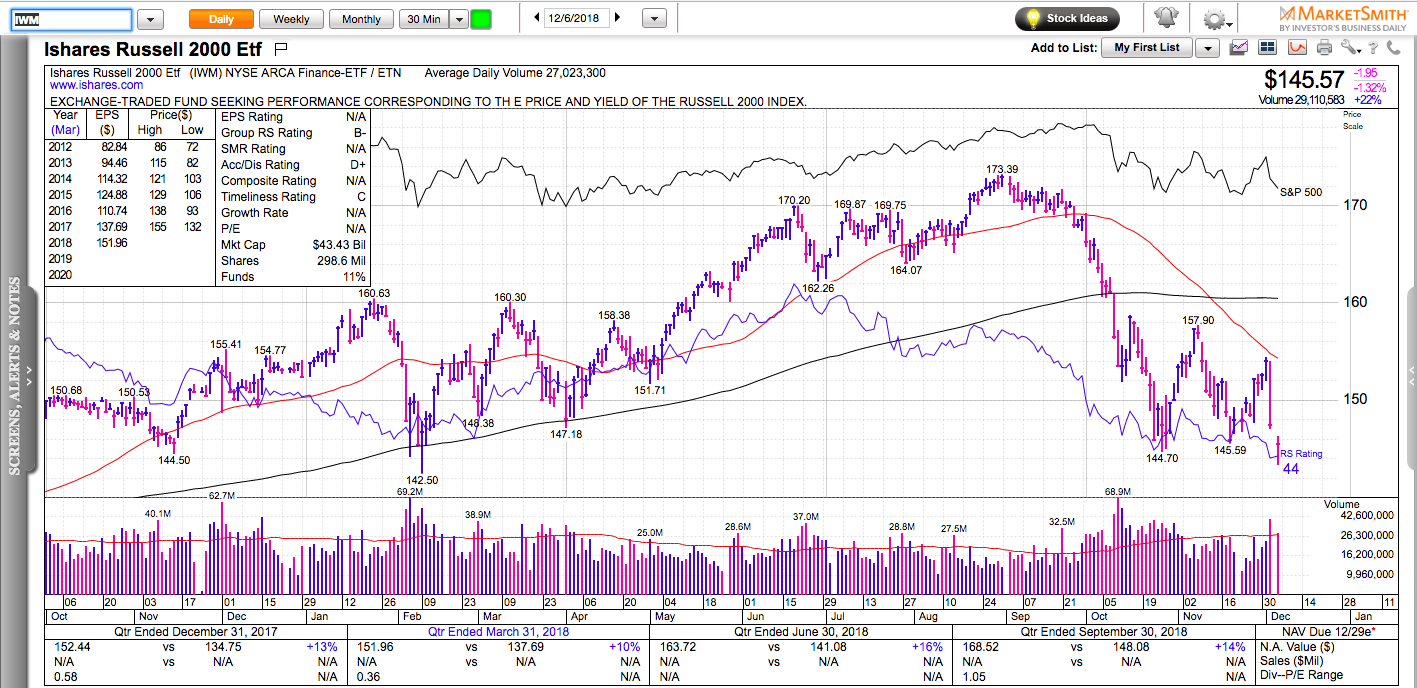Toggle the green real-time indicator square
Image resolution: width=1417 pixels, height=688 pixels.
481,19
